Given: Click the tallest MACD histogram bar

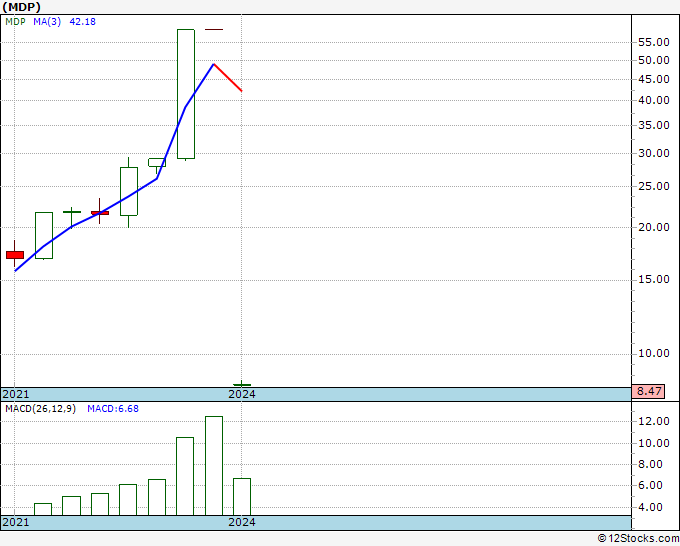Looking at the screenshot, I should 214,466.
